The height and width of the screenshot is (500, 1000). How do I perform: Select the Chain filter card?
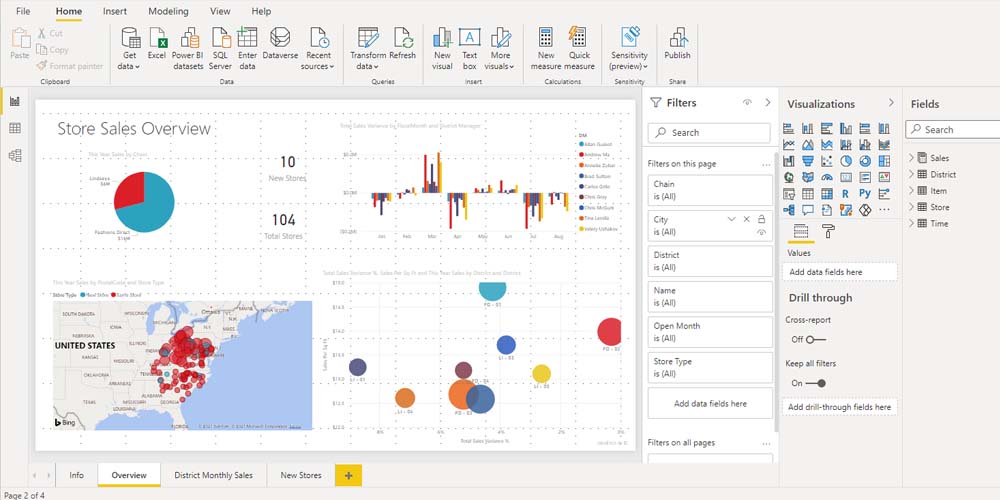coord(710,190)
